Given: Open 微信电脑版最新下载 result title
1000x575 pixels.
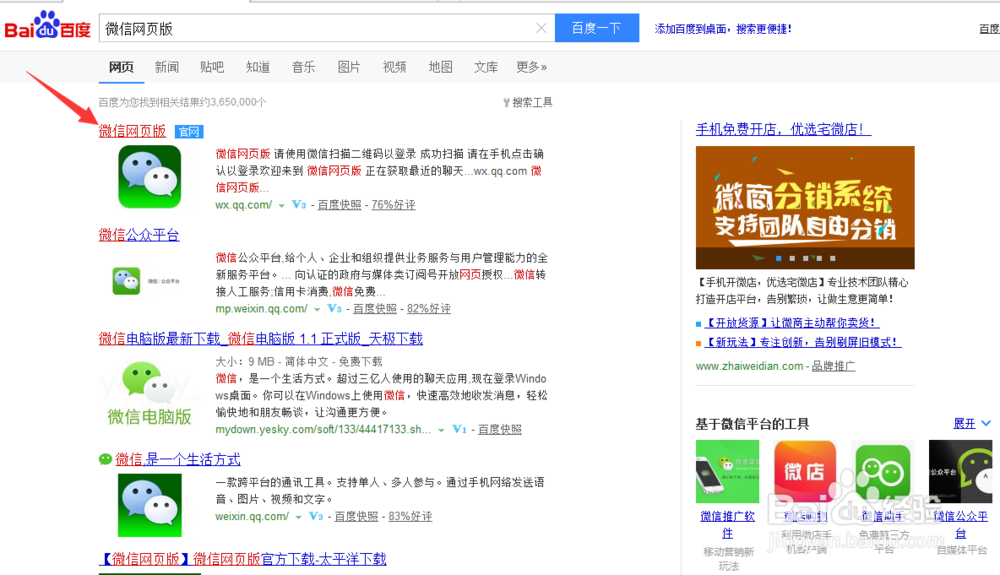Looking at the screenshot, I should [261, 338].
